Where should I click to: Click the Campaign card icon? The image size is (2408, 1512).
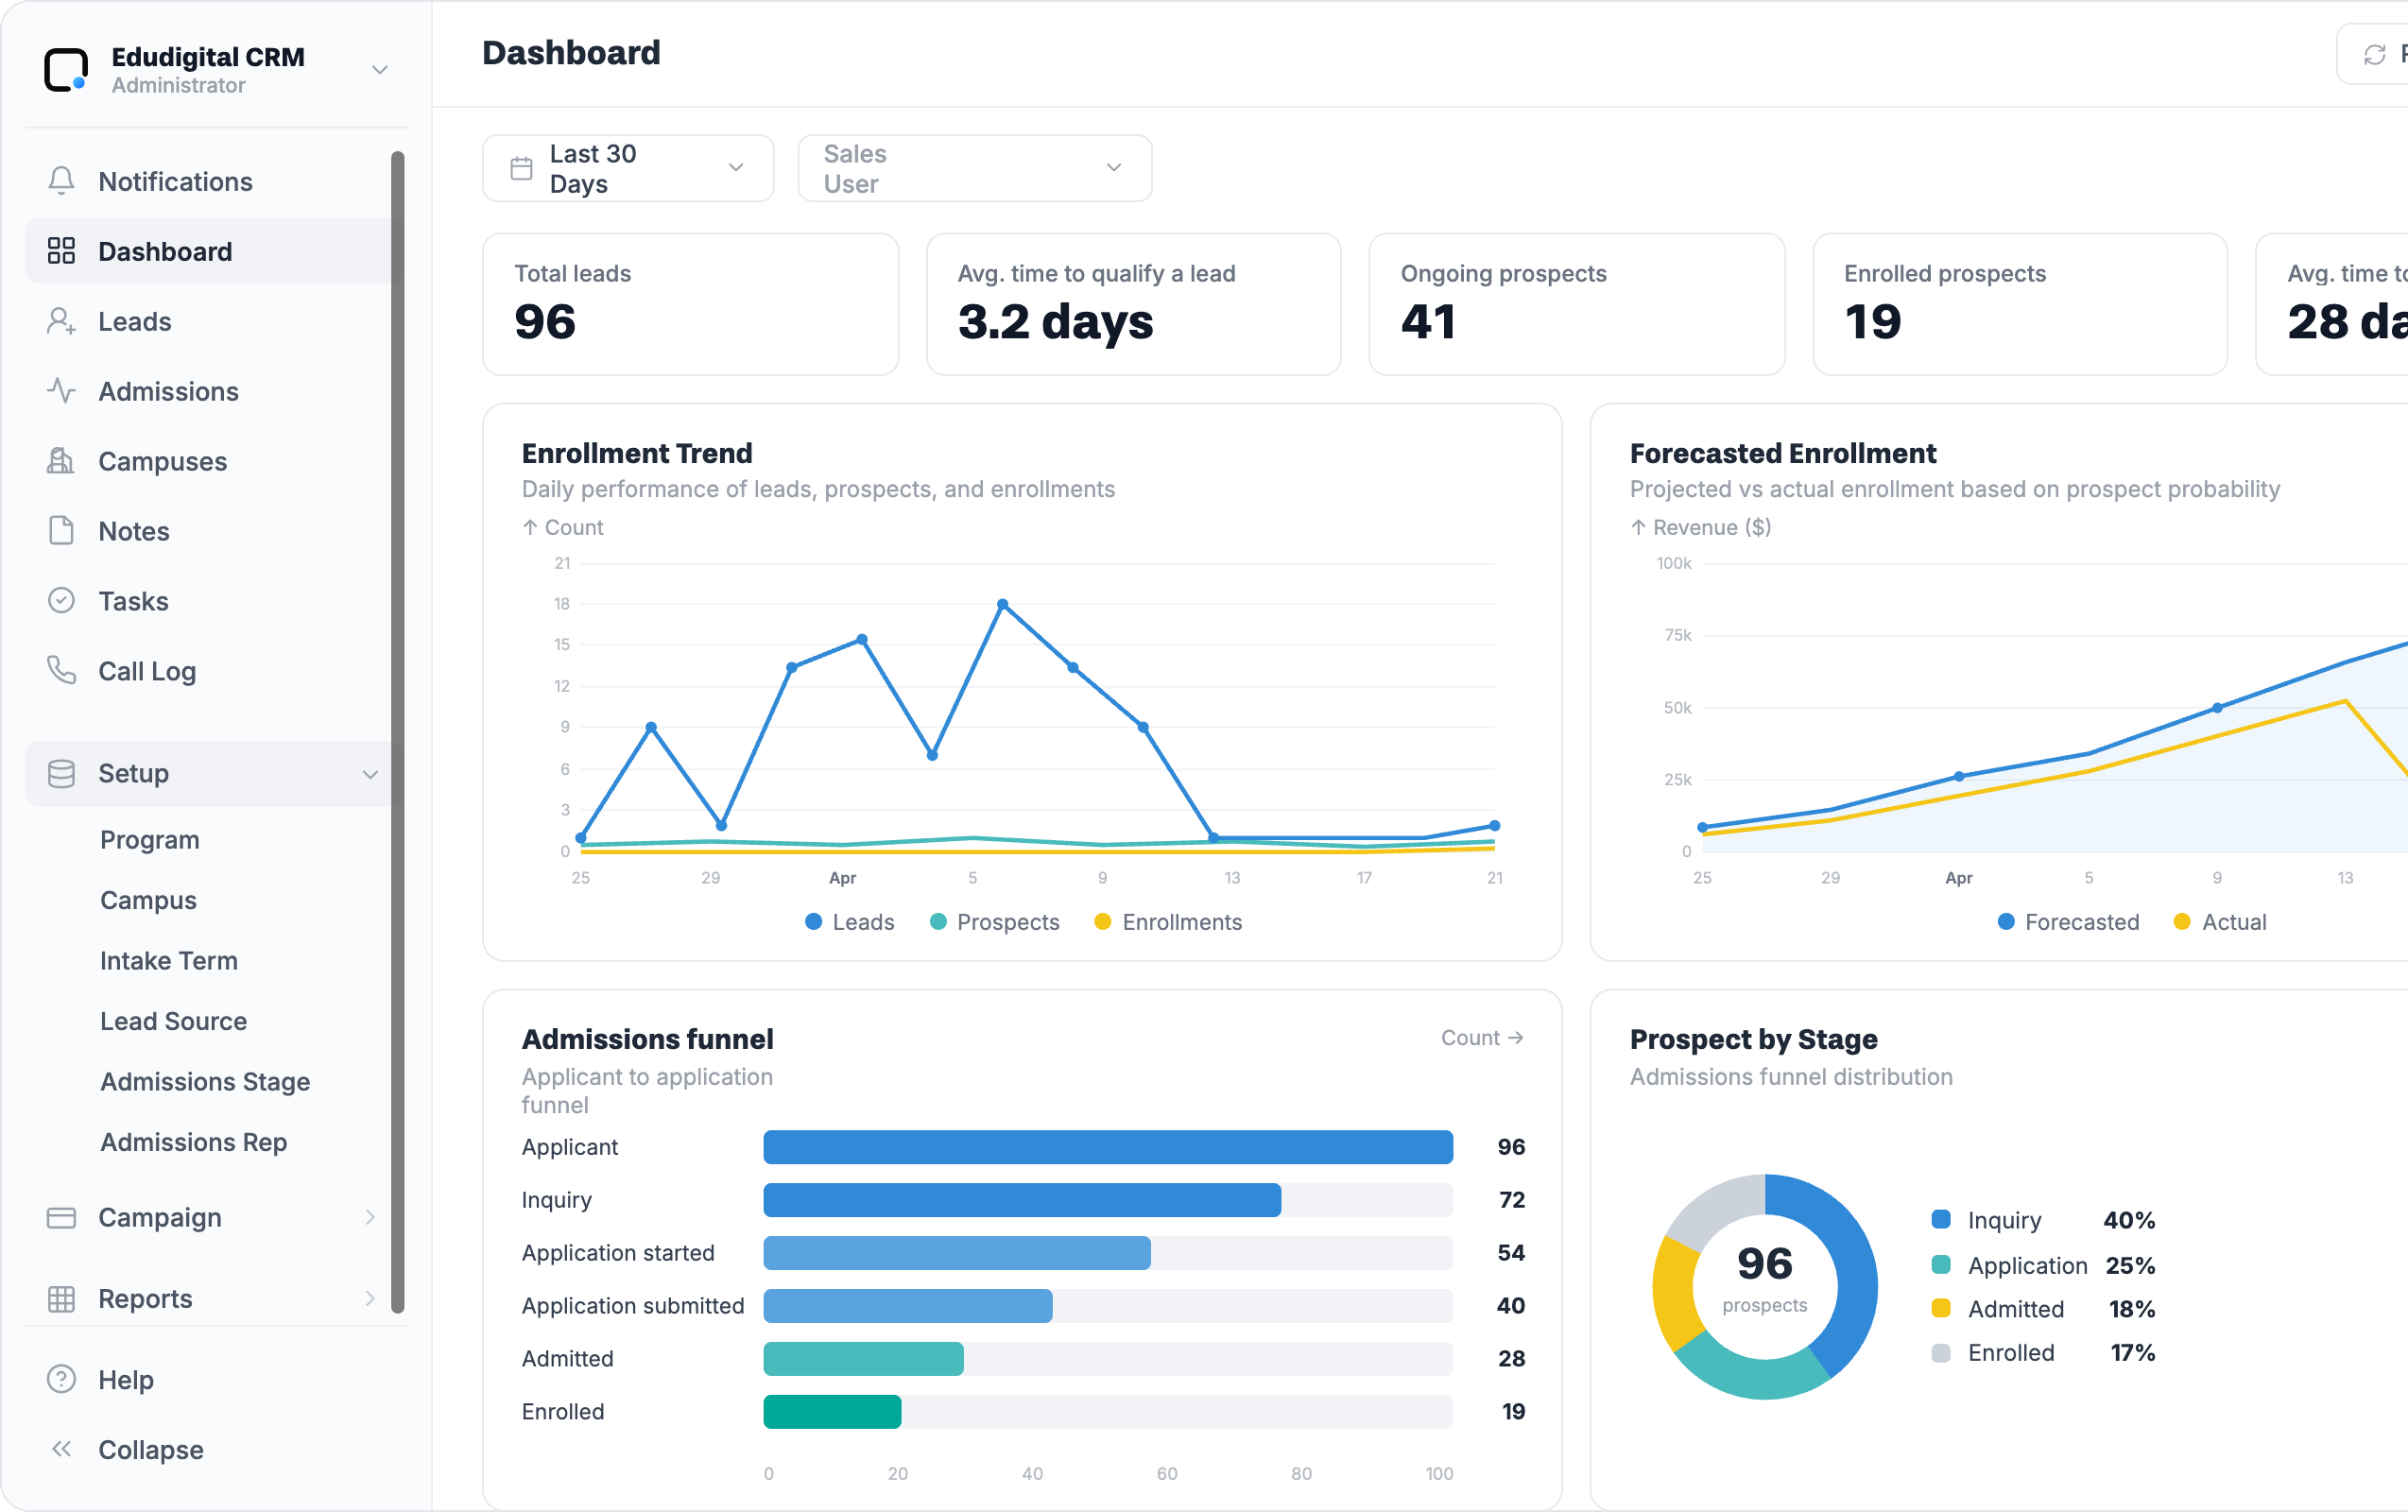61,1218
